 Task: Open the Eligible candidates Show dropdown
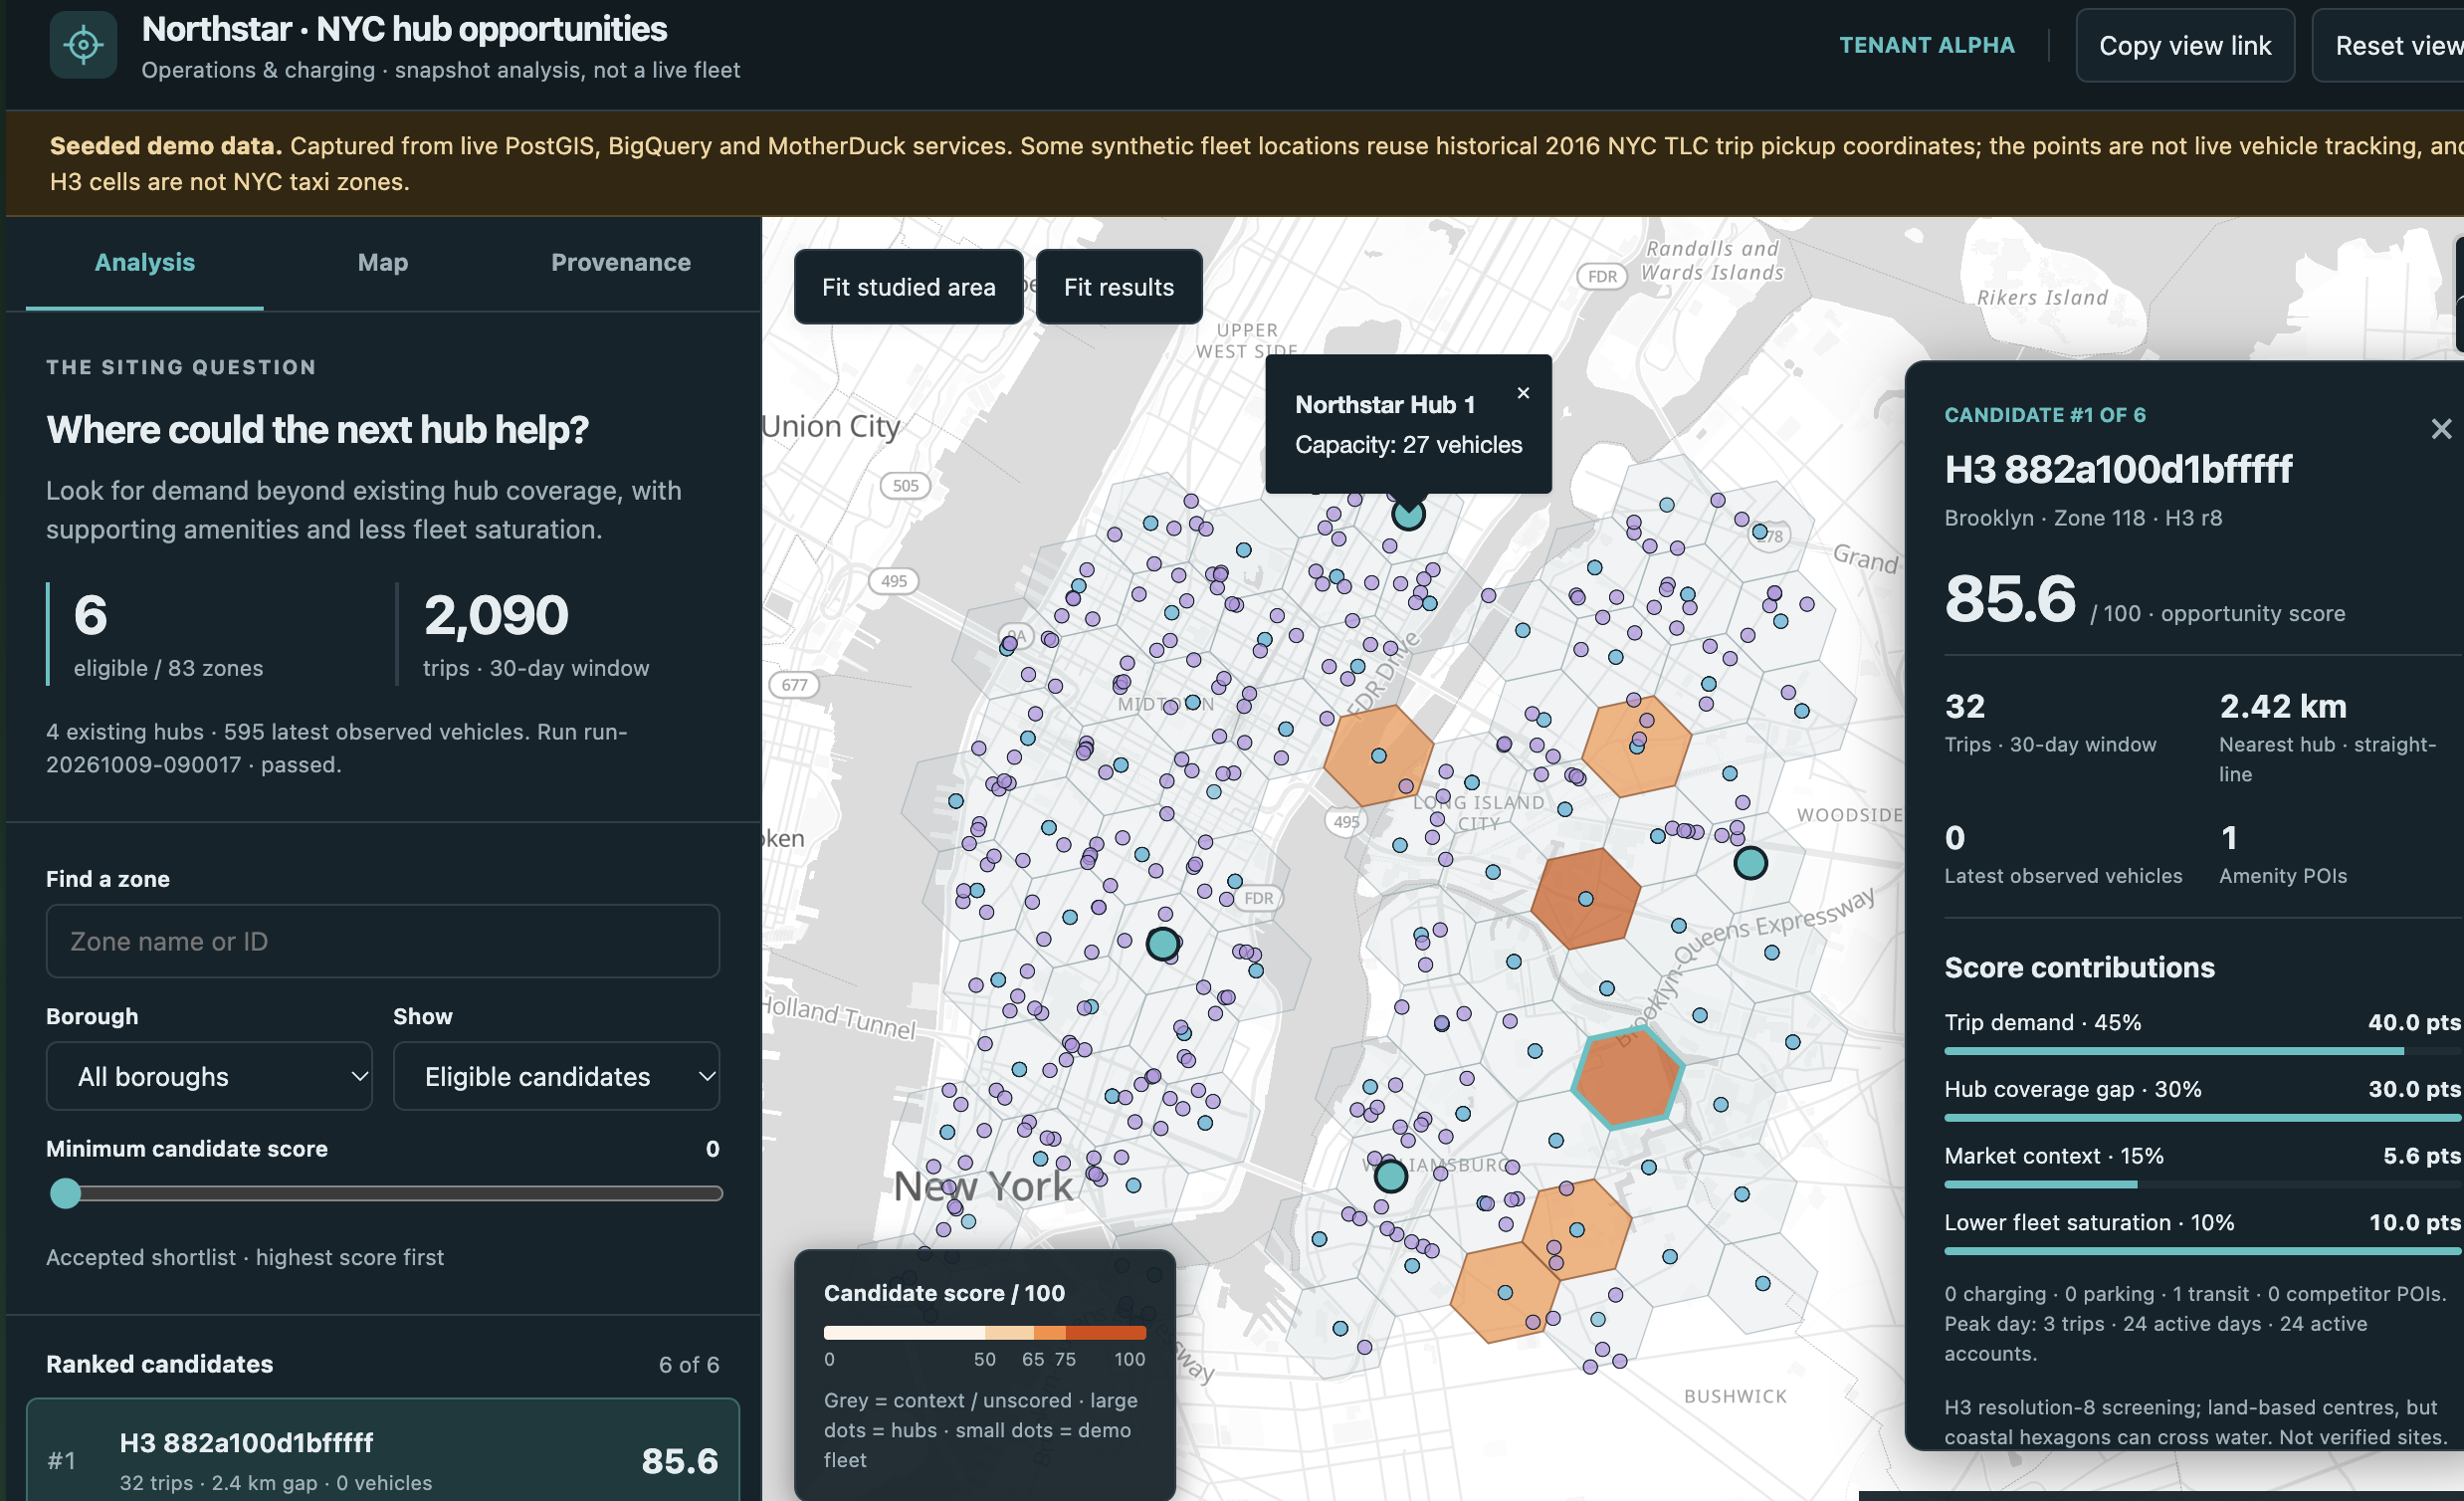coord(557,1076)
